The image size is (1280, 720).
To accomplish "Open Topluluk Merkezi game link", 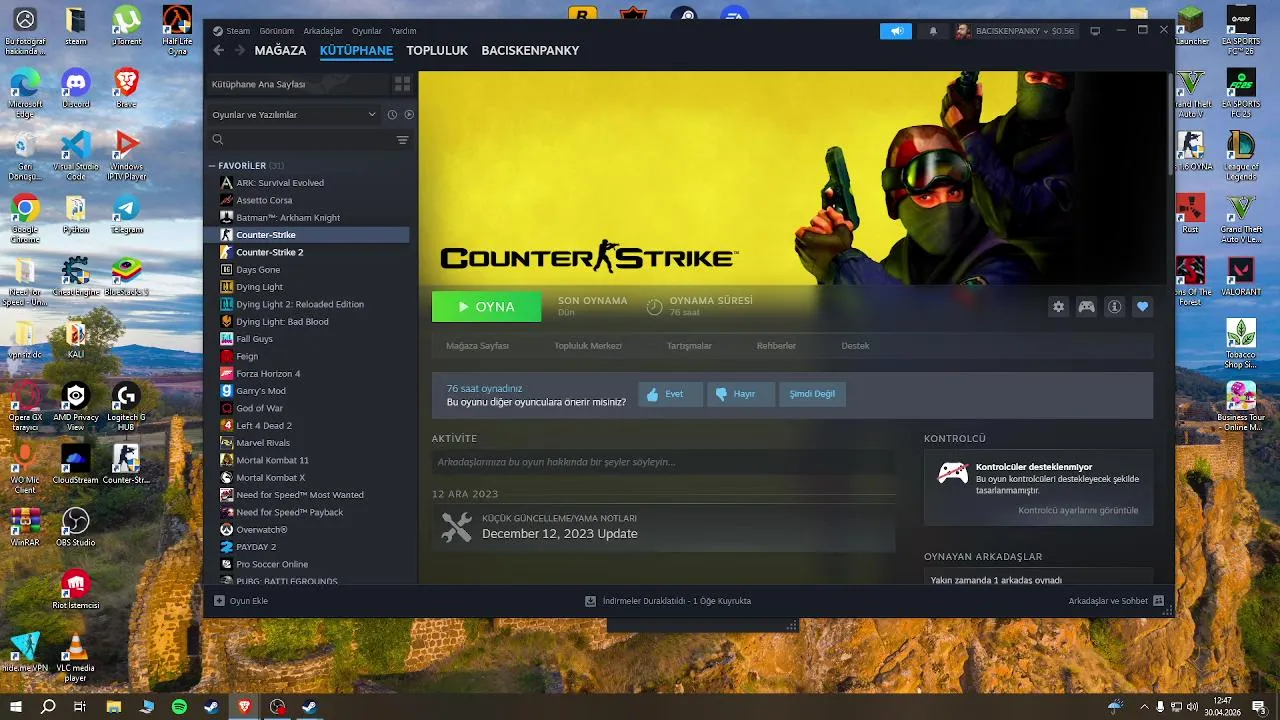I will [588, 346].
